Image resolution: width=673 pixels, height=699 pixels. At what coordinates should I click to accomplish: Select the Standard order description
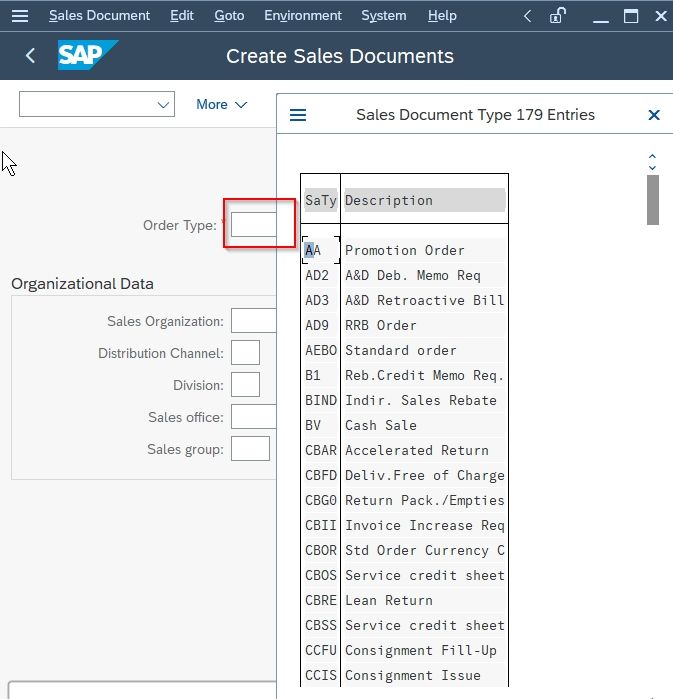coord(401,350)
